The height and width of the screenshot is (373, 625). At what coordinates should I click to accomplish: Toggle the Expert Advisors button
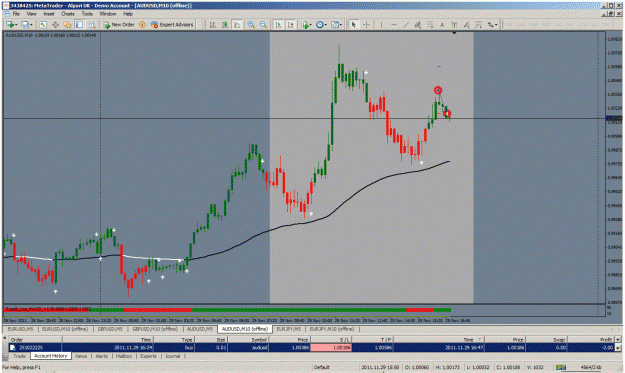point(172,25)
